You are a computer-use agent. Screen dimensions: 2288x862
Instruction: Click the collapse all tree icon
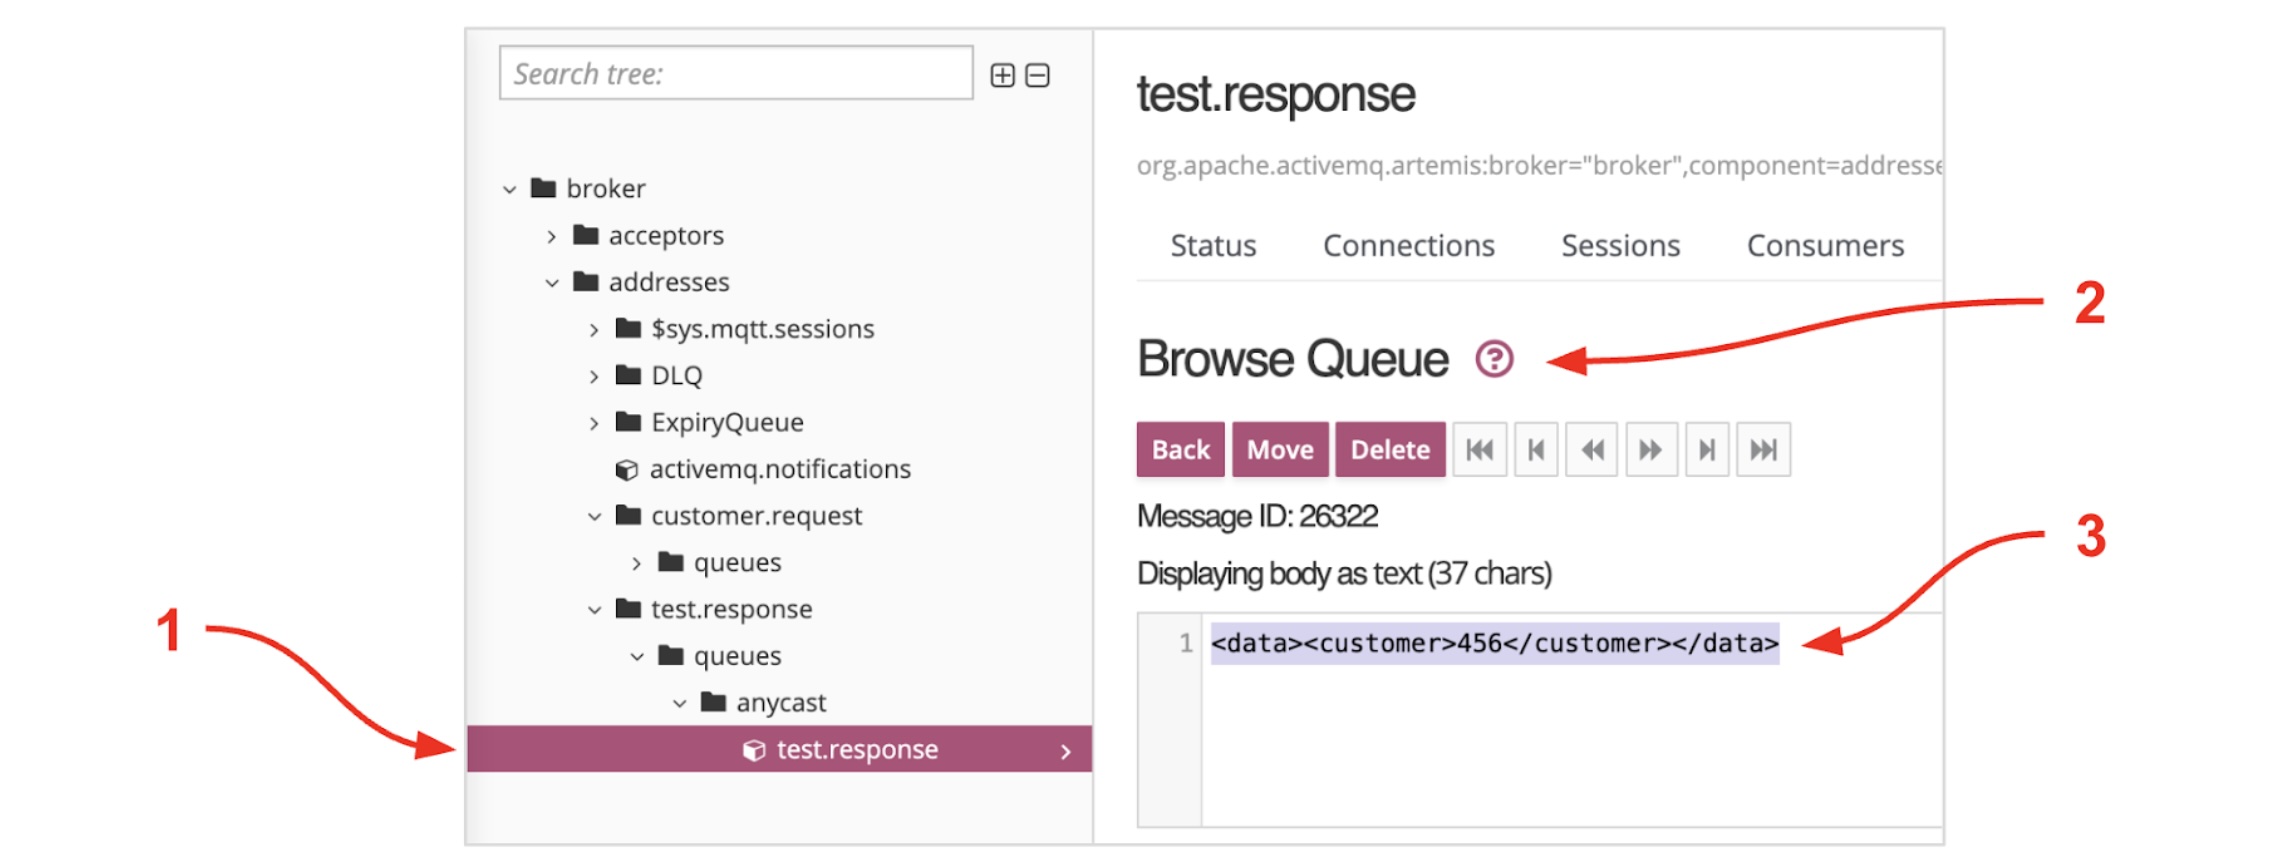(x=1038, y=76)
